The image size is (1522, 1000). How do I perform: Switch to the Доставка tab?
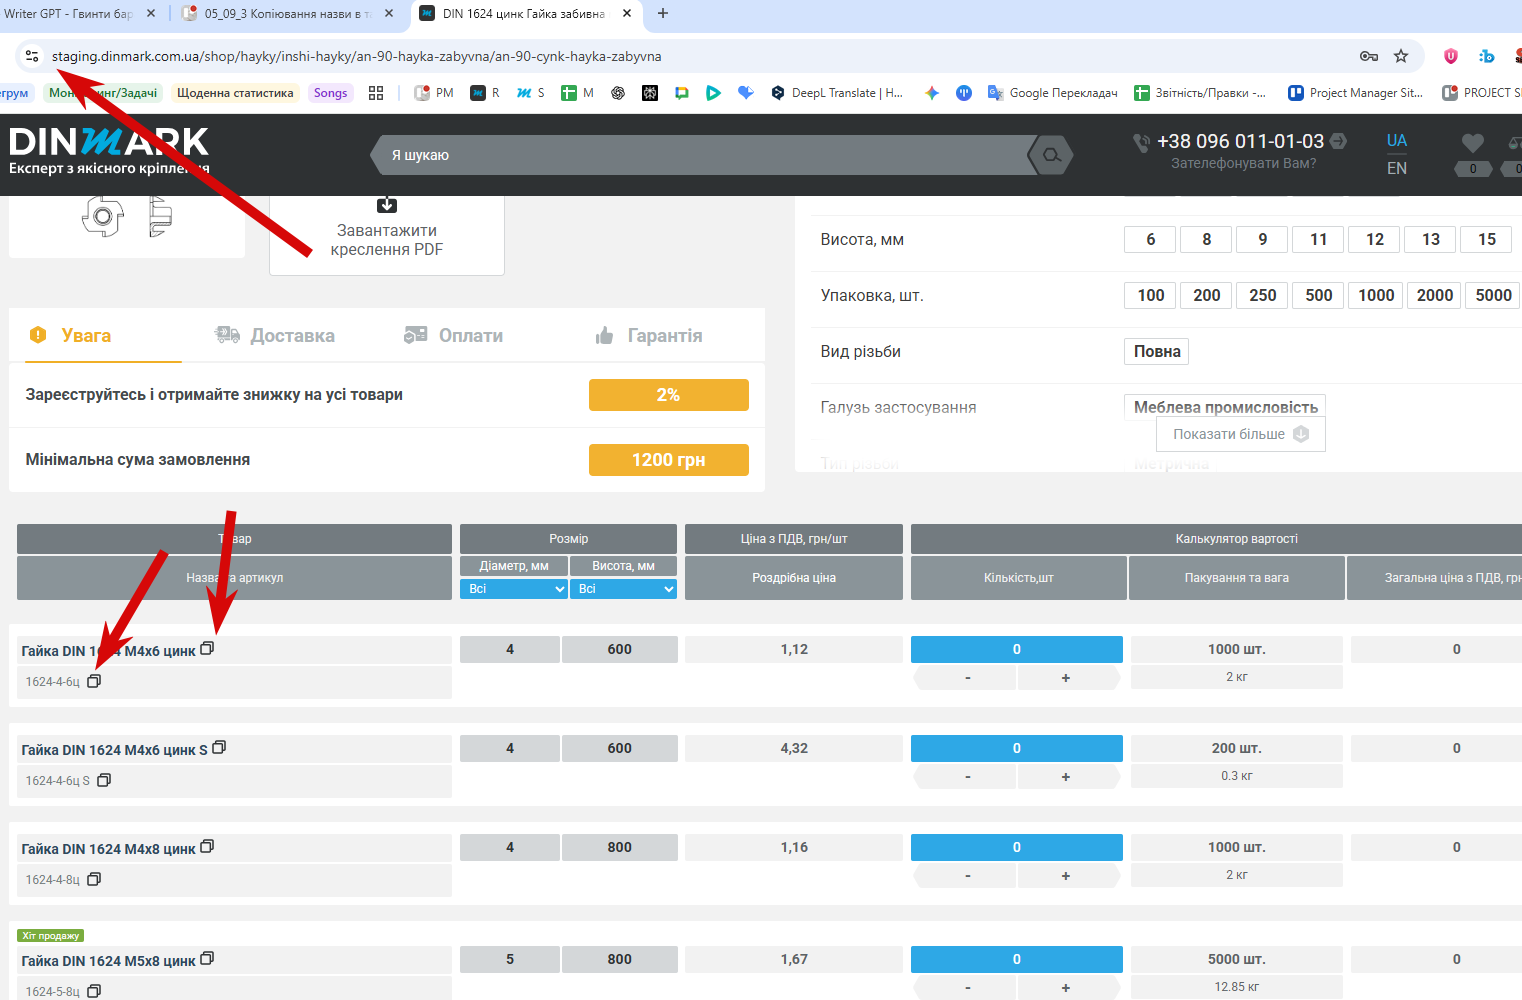[275, 336]
